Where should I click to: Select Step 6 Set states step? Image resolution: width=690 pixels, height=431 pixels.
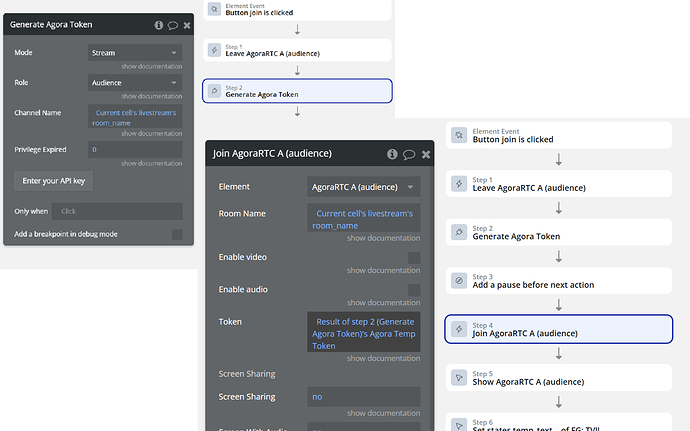(558, 422)
